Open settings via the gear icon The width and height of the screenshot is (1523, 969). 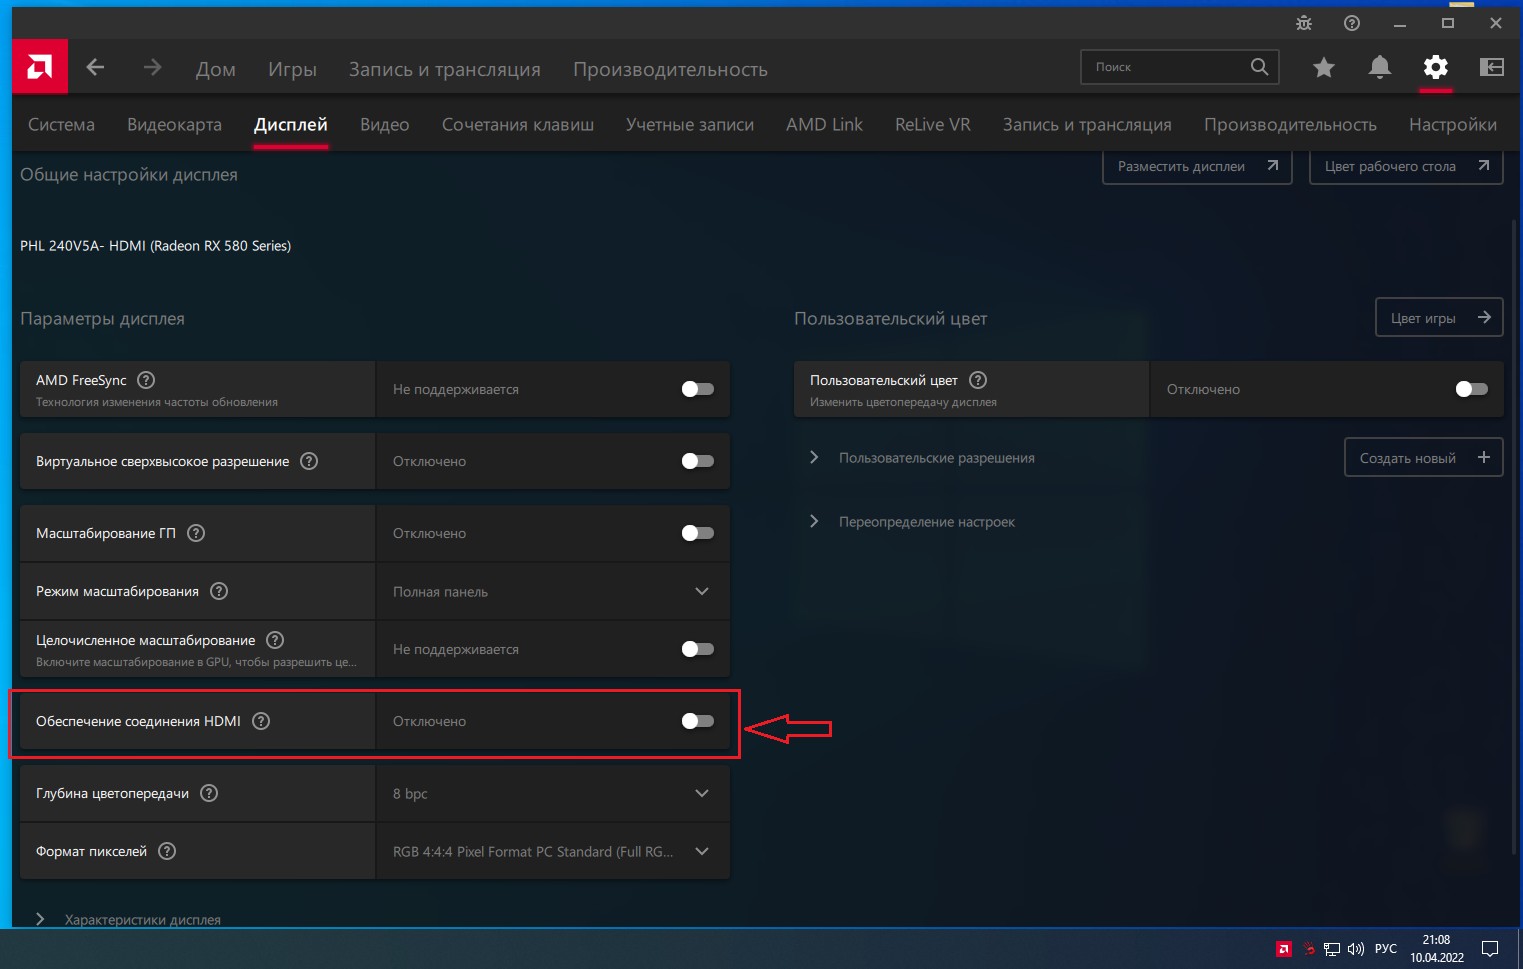coord(1436,67)
